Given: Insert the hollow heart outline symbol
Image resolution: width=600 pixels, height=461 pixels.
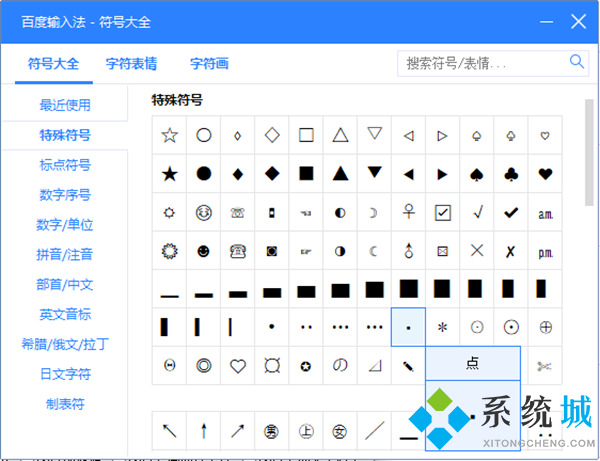Looking at the screenshot, I should (x=238, y=366).
